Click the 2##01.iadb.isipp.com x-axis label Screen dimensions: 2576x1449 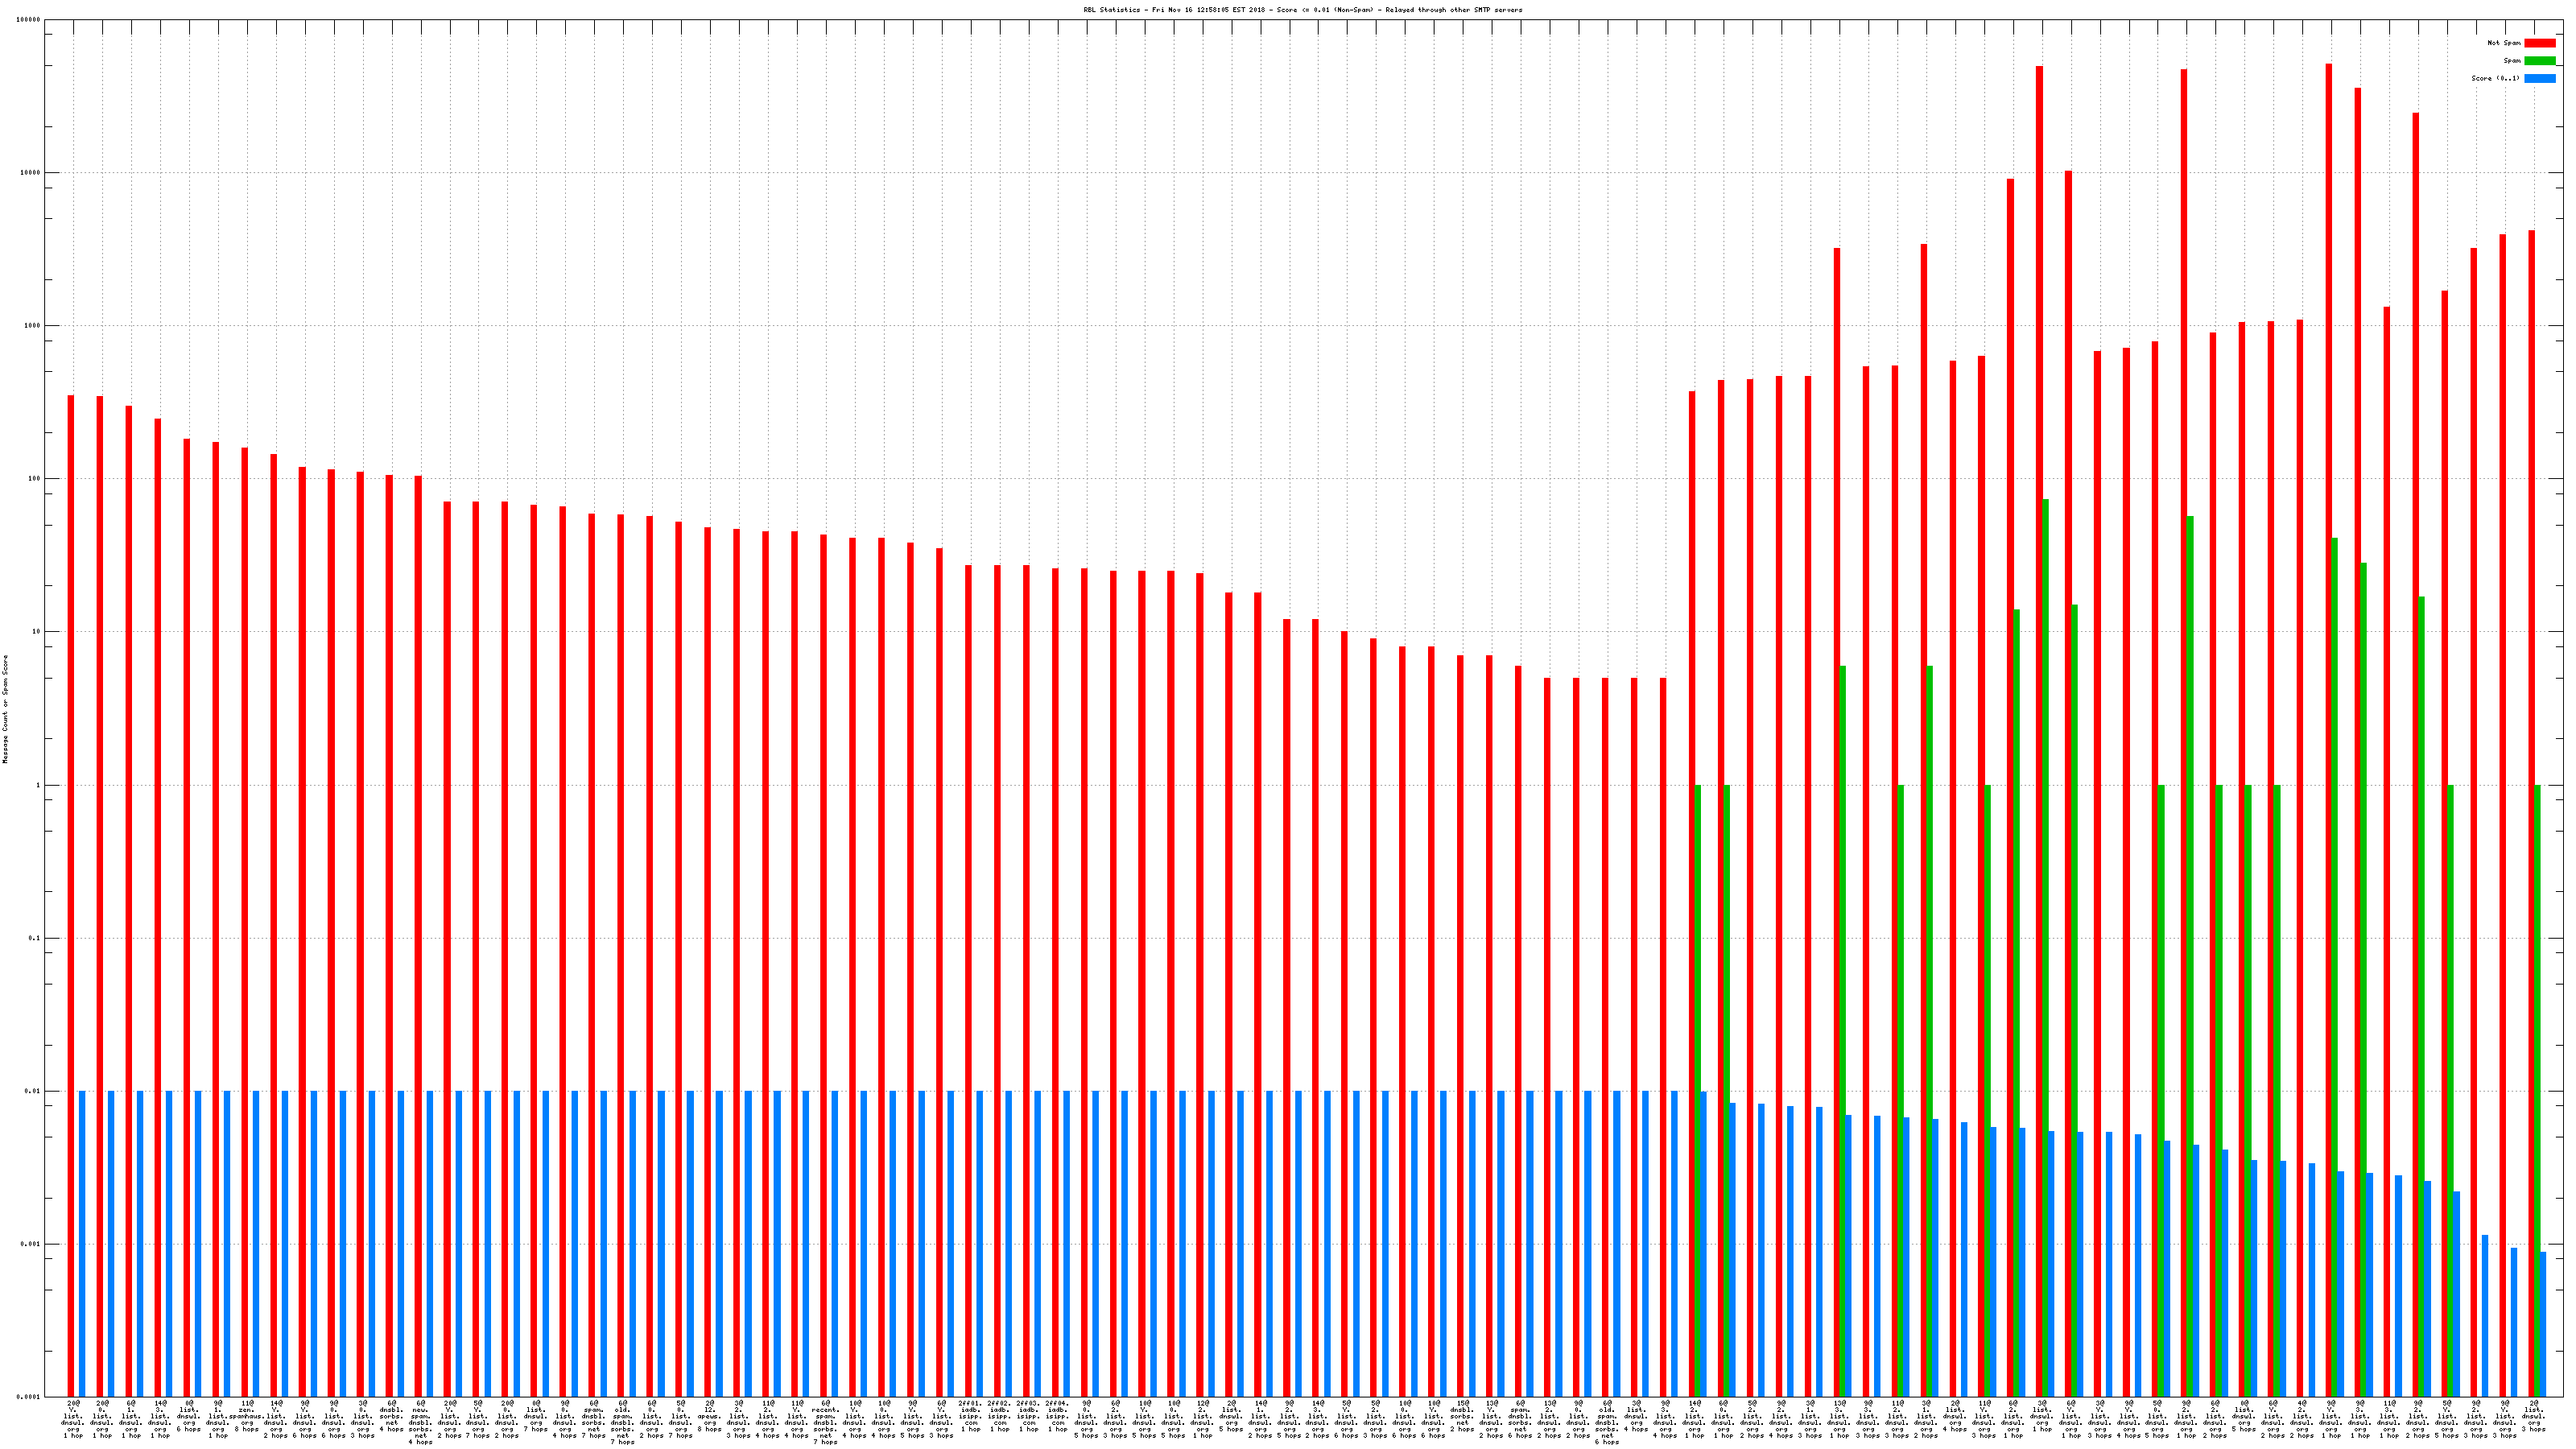[970, 1416]
